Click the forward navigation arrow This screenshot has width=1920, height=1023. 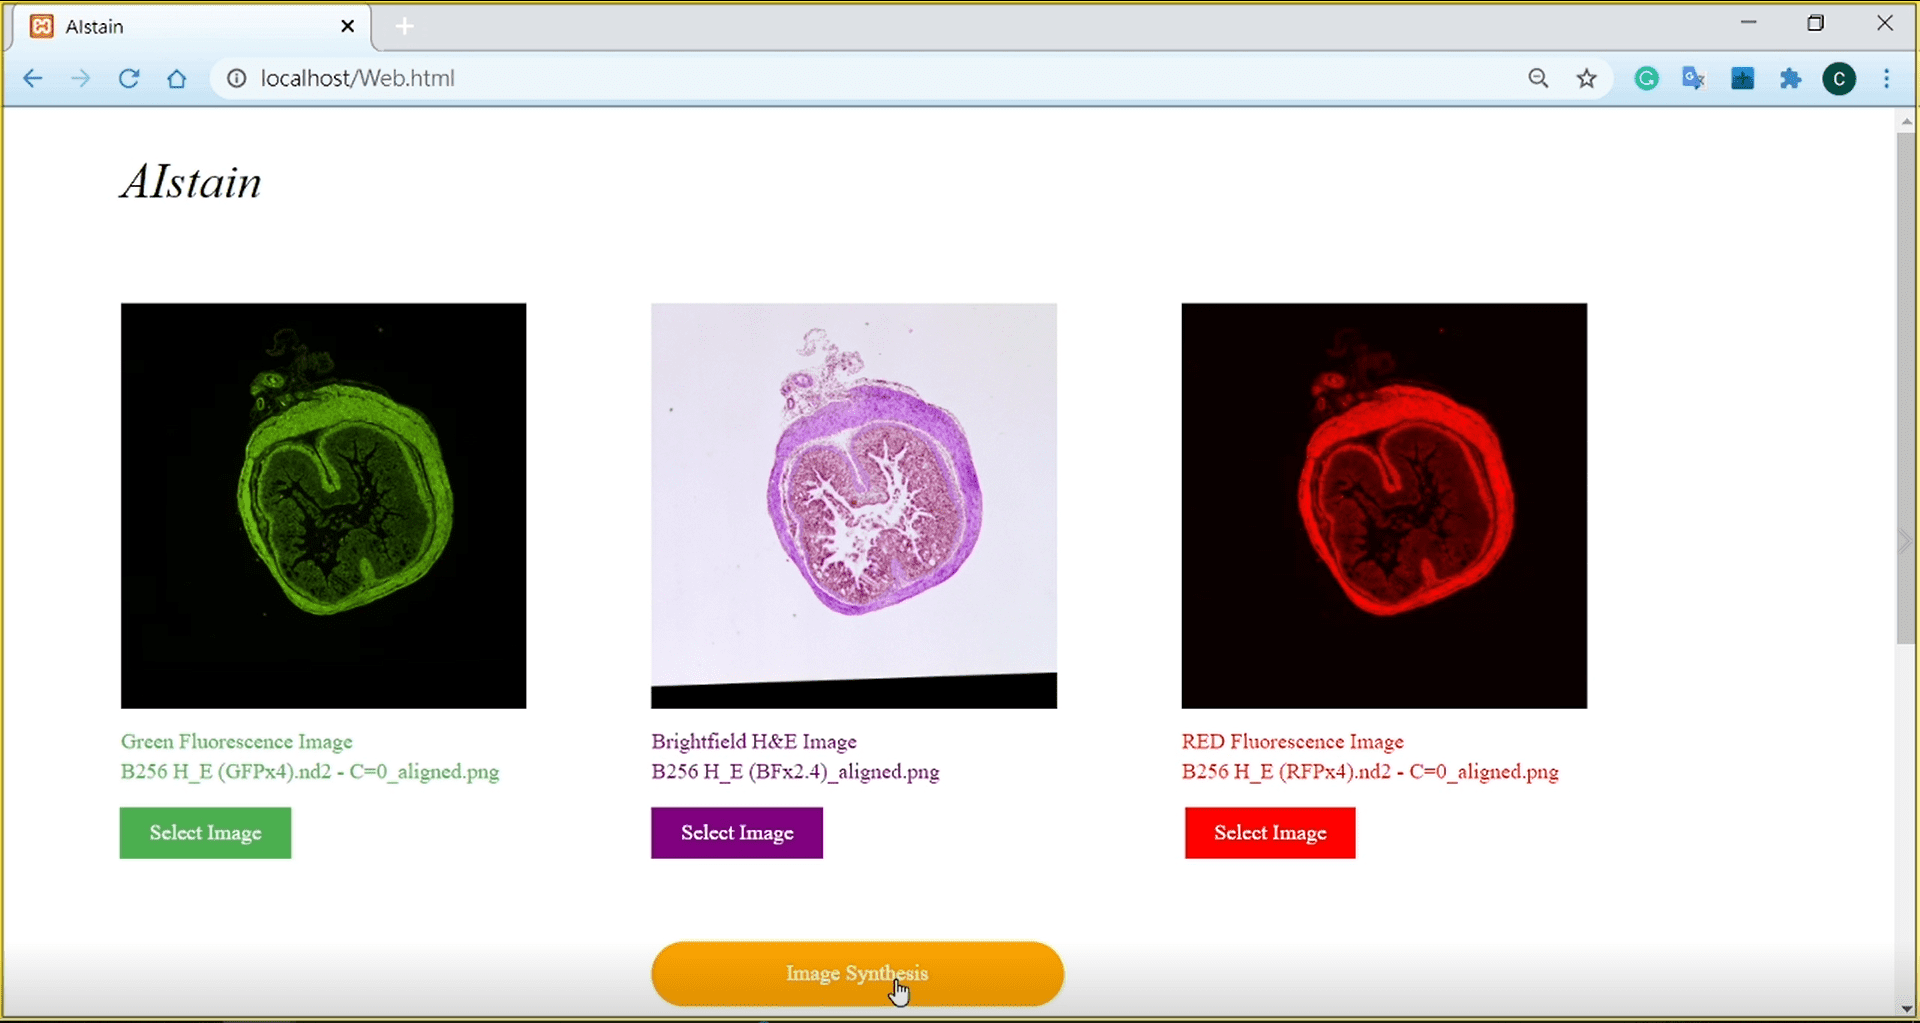point(81,78)
